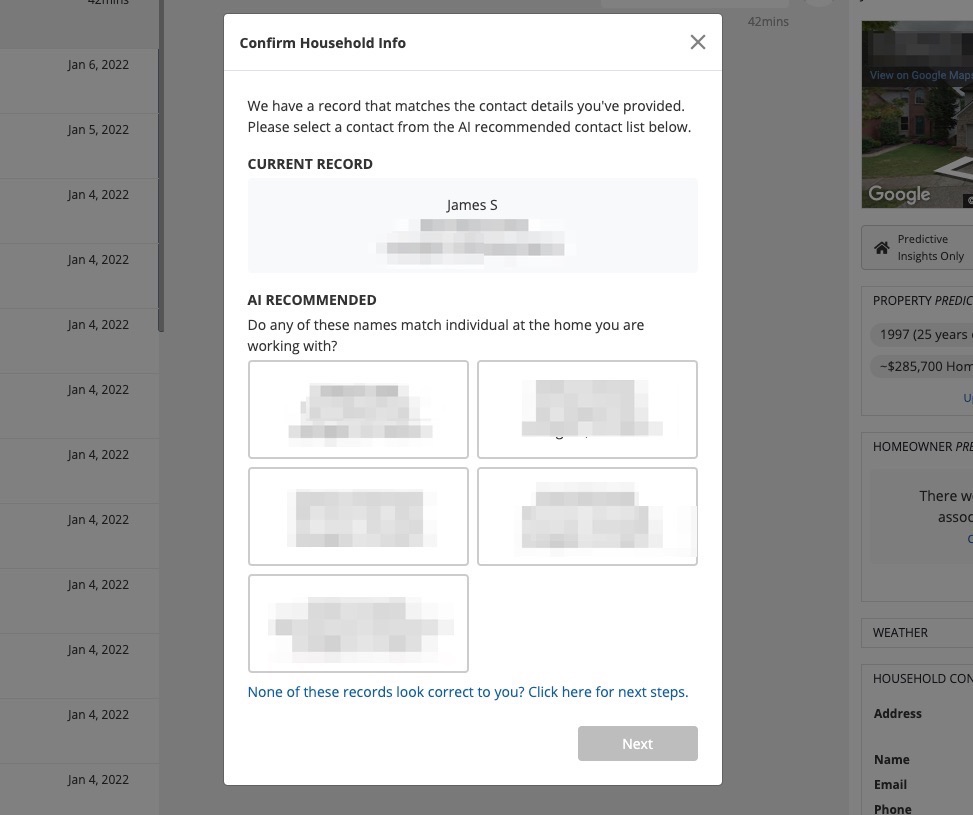Image resolution: width=973 pixels, height=815 pixels.
Task: Pick the bottom AI recommended contact card
Action: pyautogui.click(x=358, y=623)
